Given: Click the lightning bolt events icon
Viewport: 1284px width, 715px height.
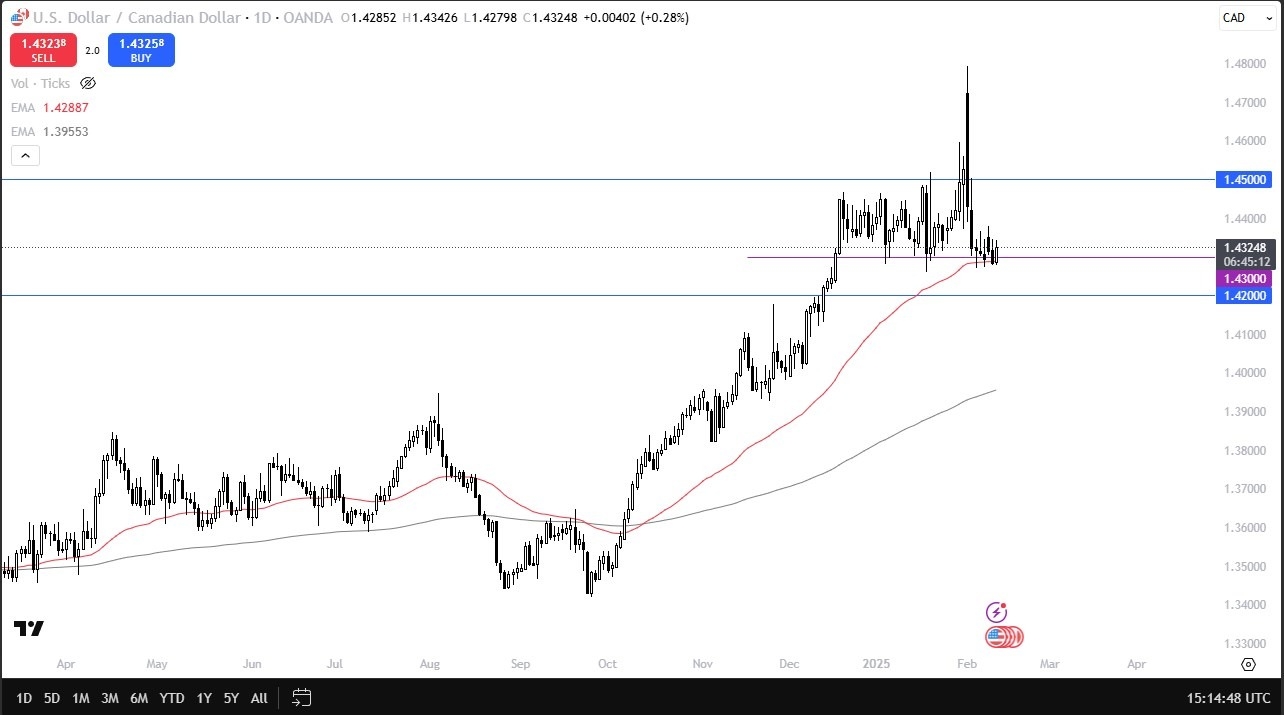Looking at the screenshot, I should (x=997, y=611).
